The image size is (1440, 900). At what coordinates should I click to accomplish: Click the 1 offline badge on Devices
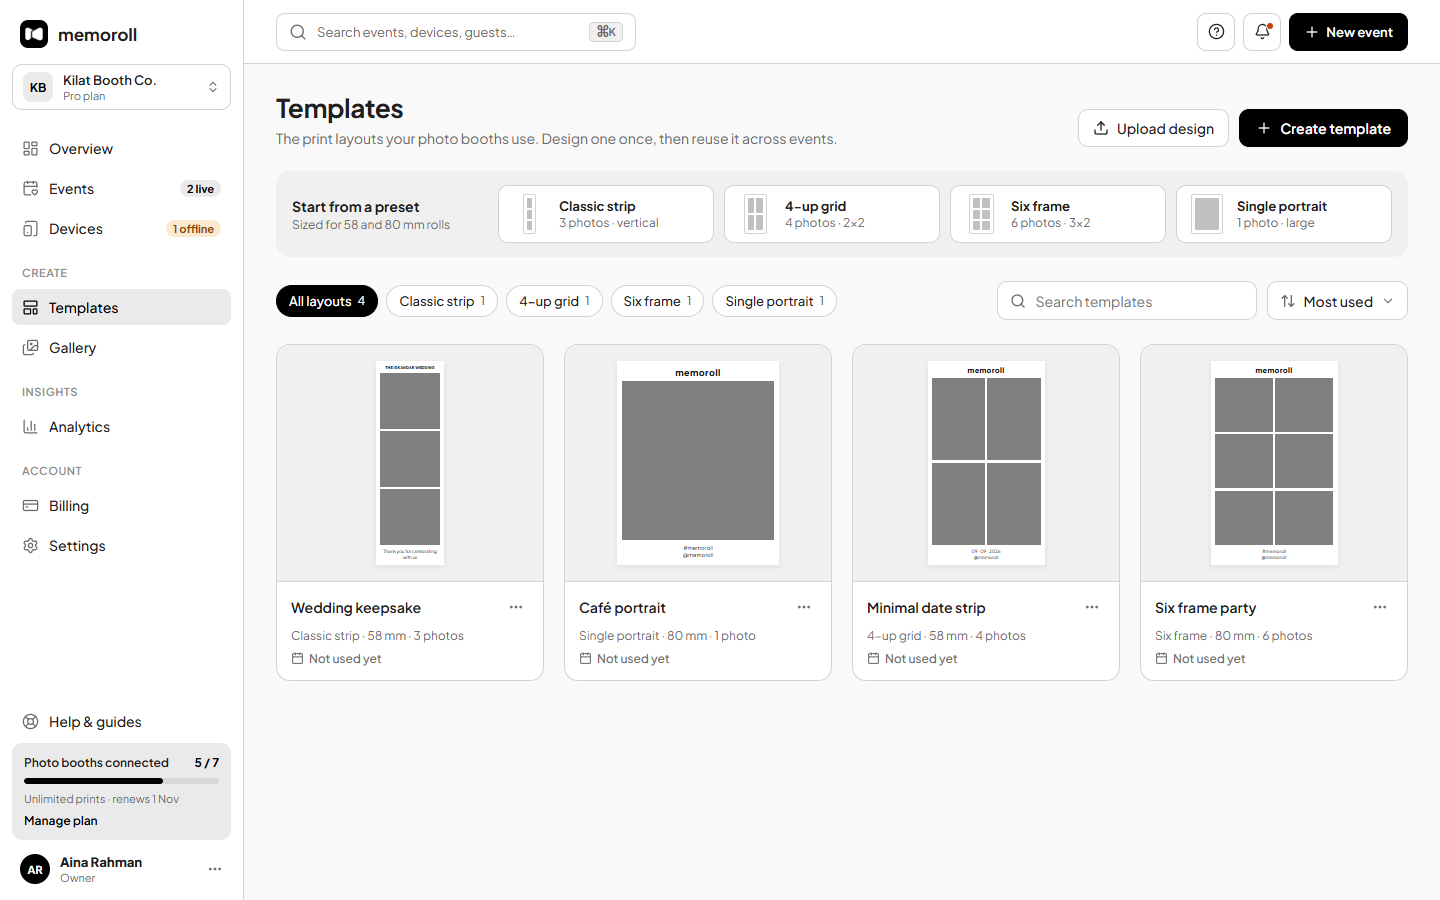[x=193, y=229]
